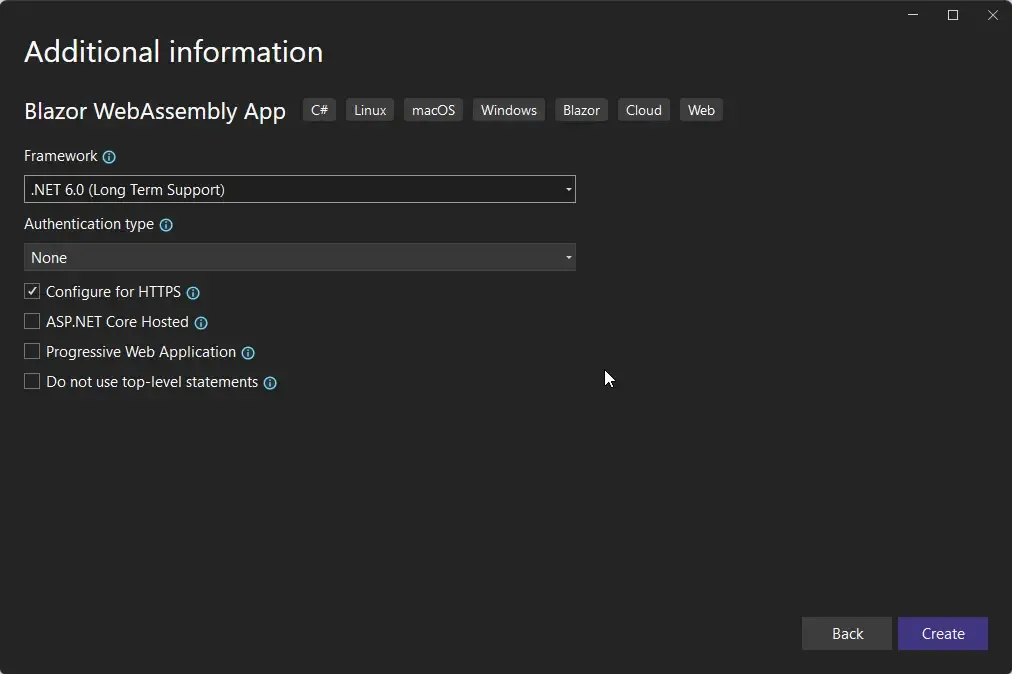This screenshot has height=674, width=1012.
Task: Disable the Configure for HTTPS option
Action: (31, 291)
